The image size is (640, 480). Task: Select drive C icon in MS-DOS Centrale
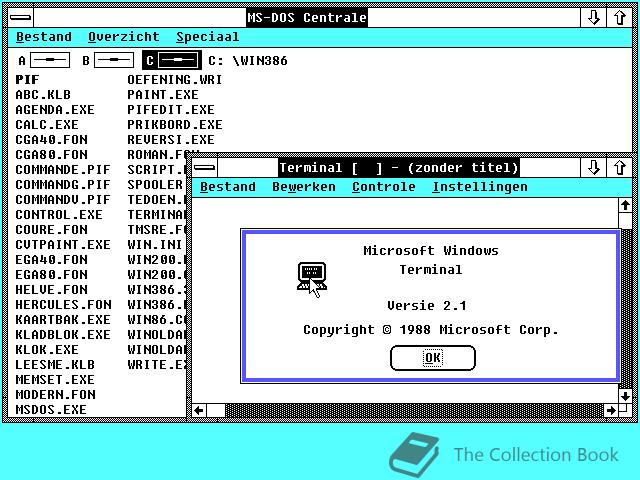pyautogui.click(x=172, y=60)
